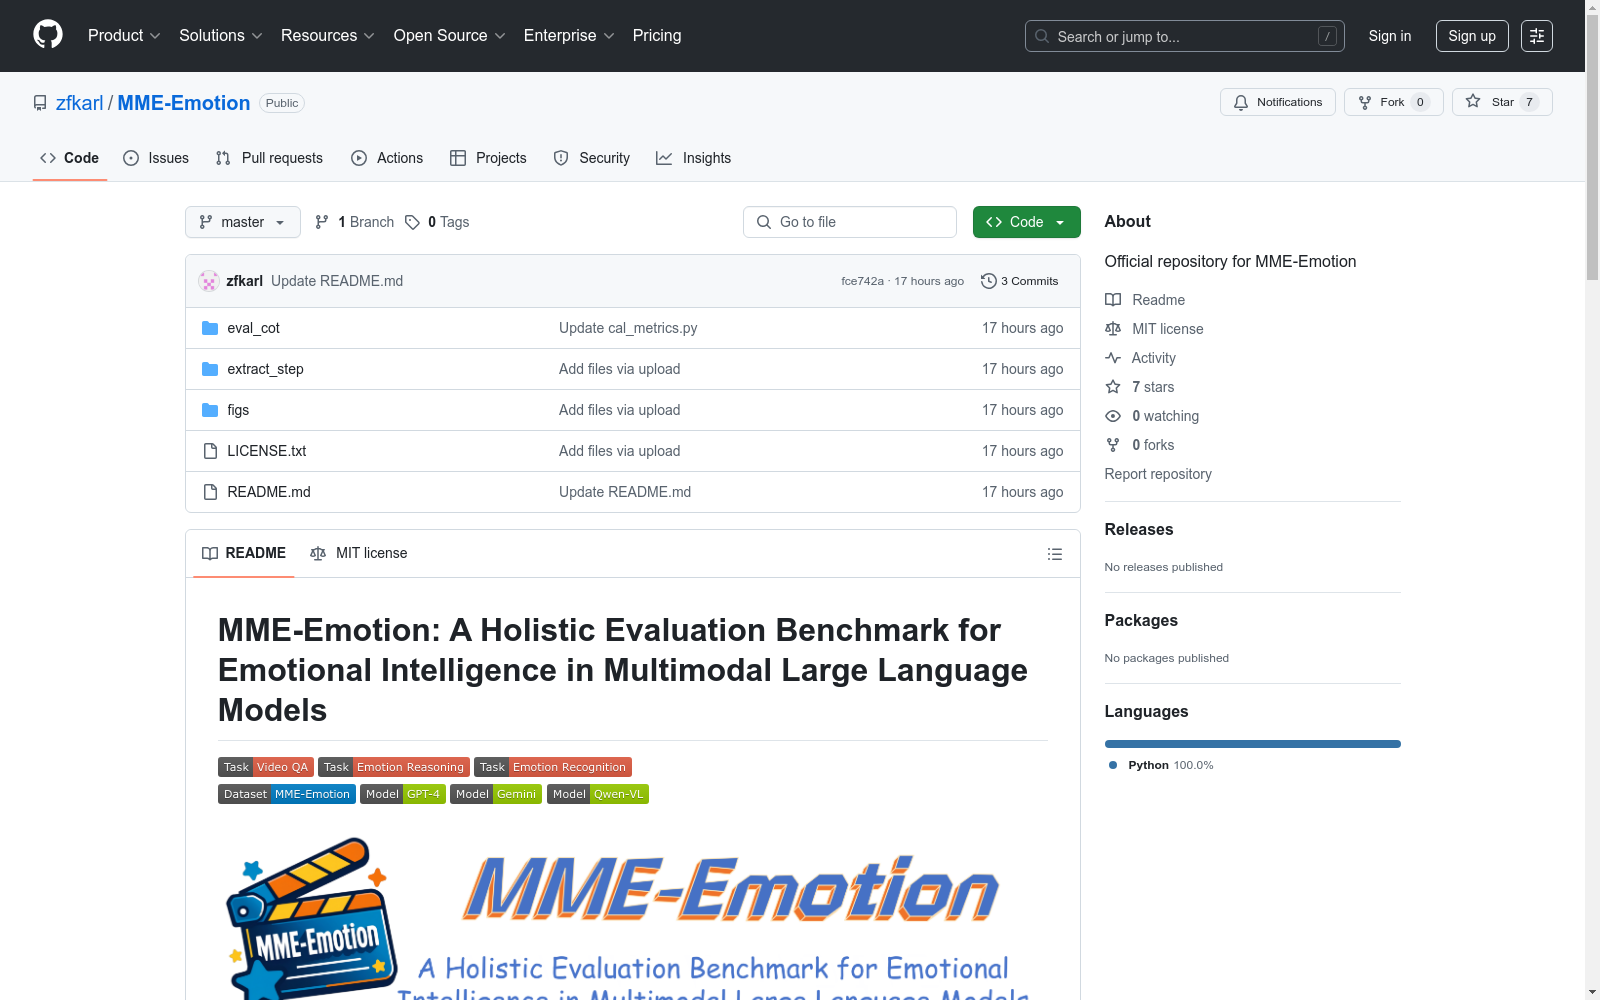The image size is (1600, 1000).
Task: Click the extract_step folder icon
Action: 210,369
